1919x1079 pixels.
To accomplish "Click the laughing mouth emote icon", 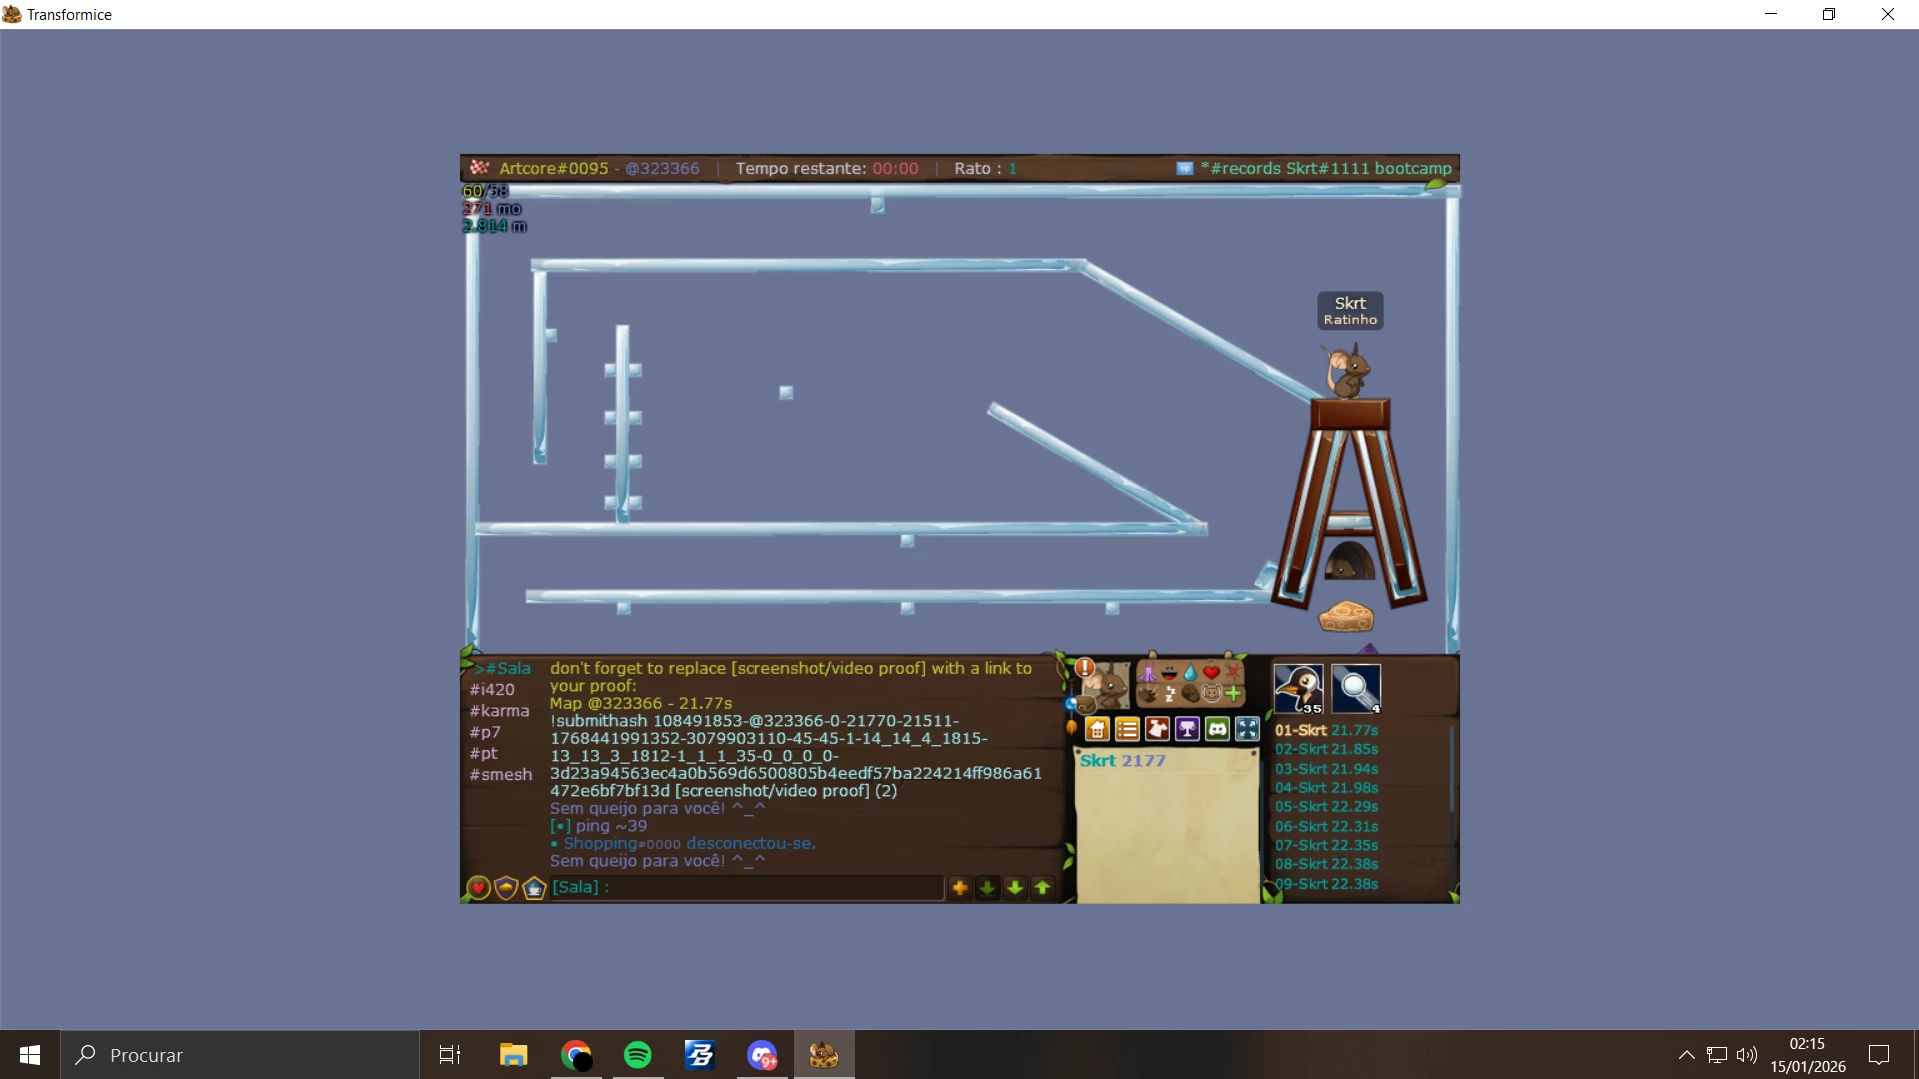I will [1169, 673].
